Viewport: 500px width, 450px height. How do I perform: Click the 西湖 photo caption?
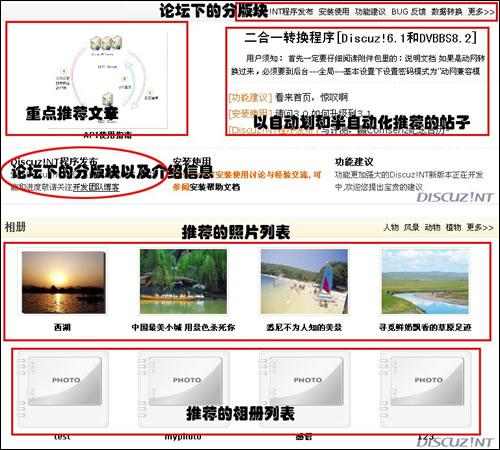pyautogui.click(x=62, y=327)
